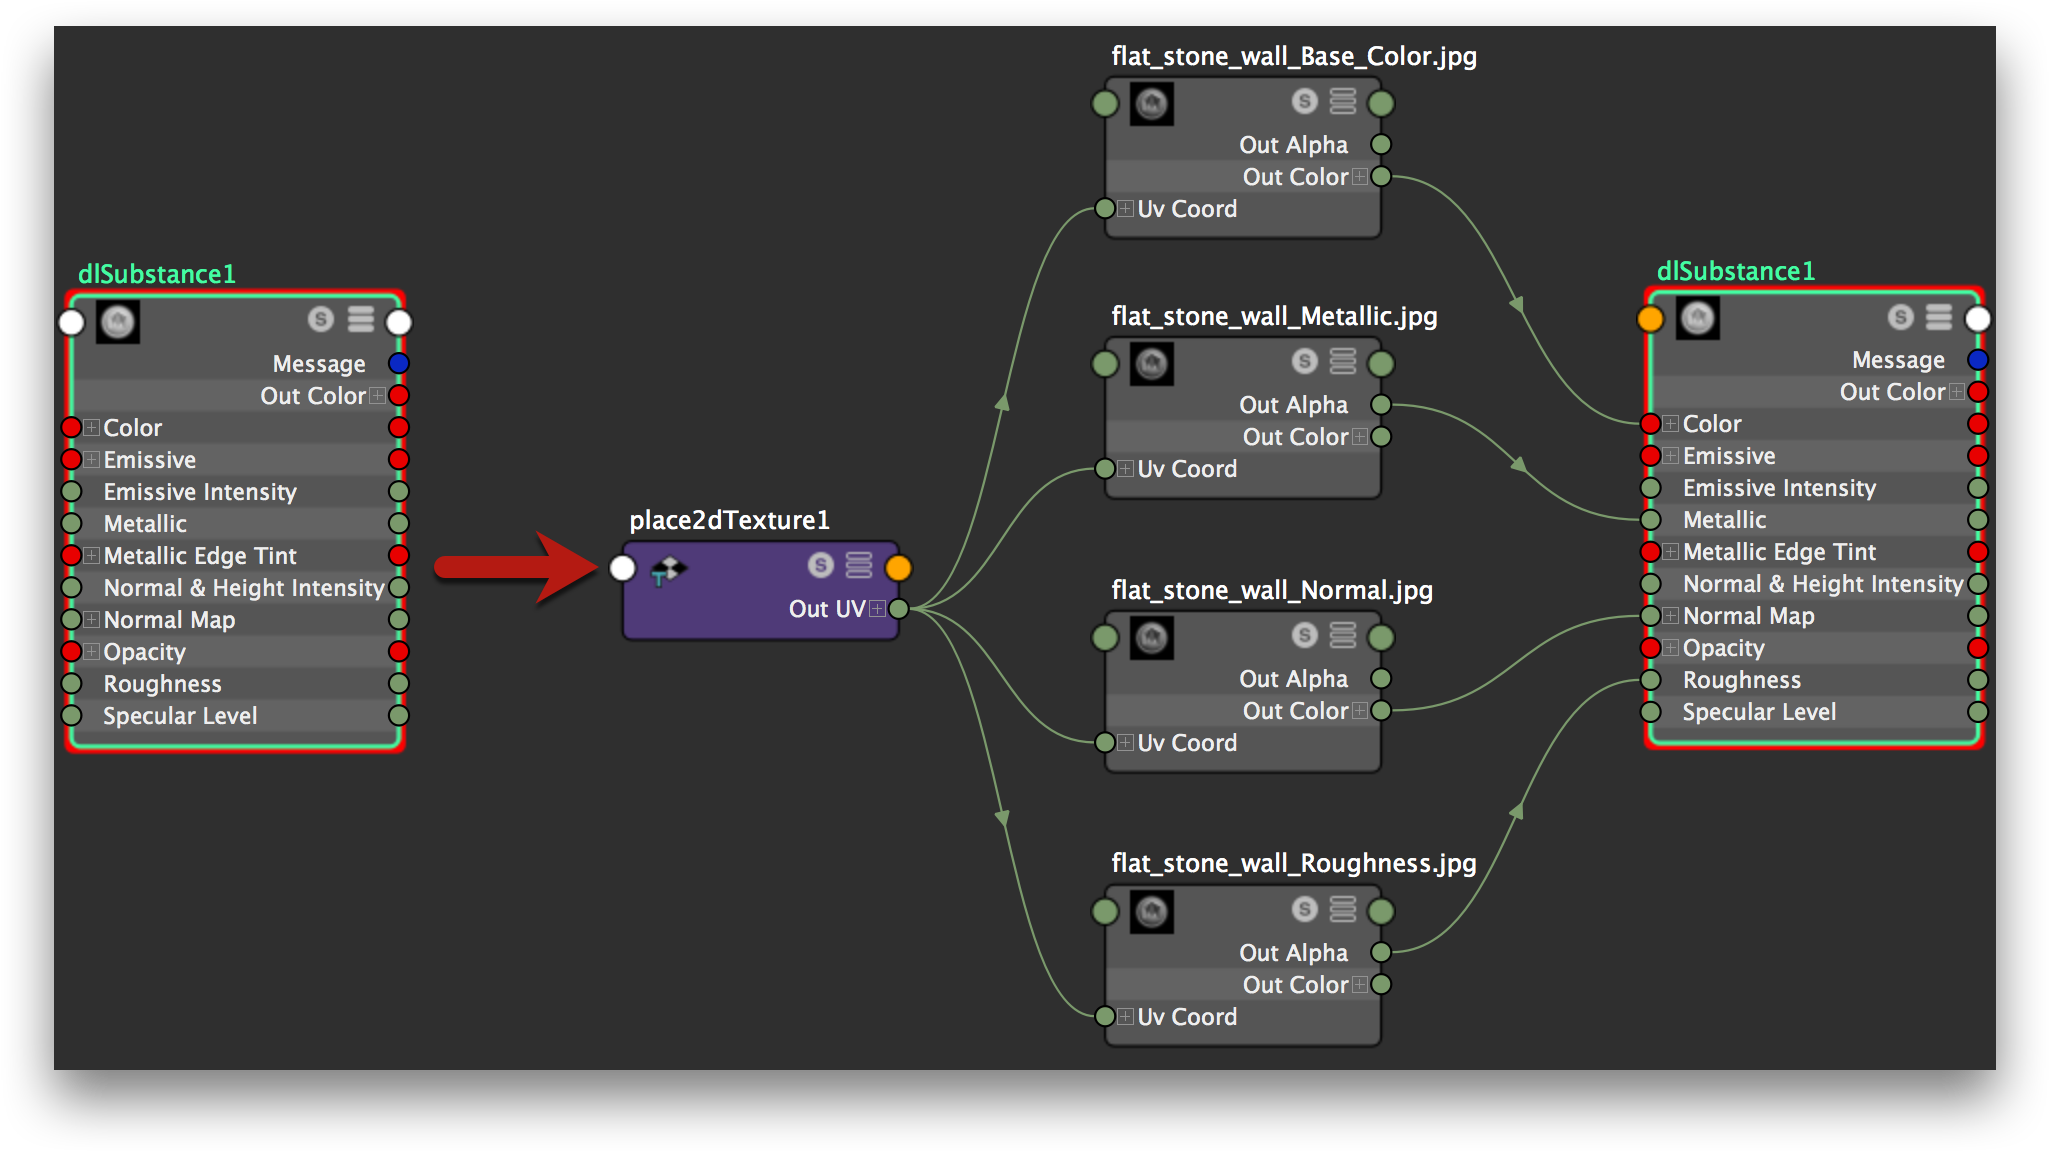The height and width of the screenshot is (1152, 2050).
Task: Click Out Alpha port of flat_stone_wall_Roughness.jpg
Action: pyautogui.click(x=1381, y=952)
